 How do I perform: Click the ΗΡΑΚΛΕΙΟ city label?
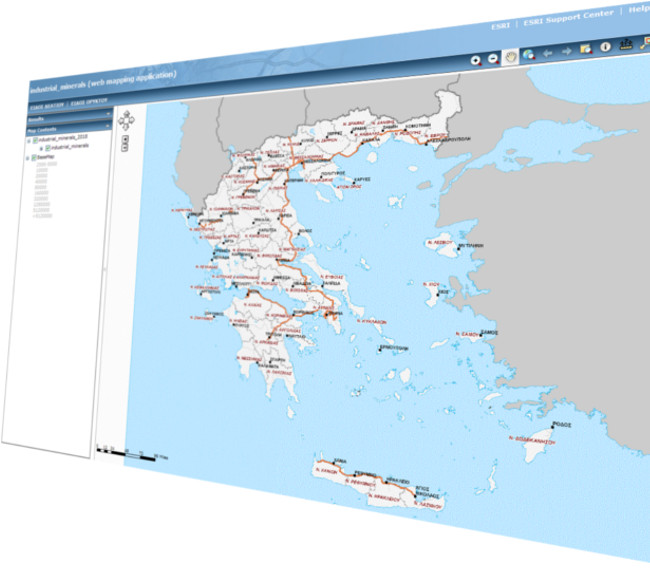click(398, 481)
